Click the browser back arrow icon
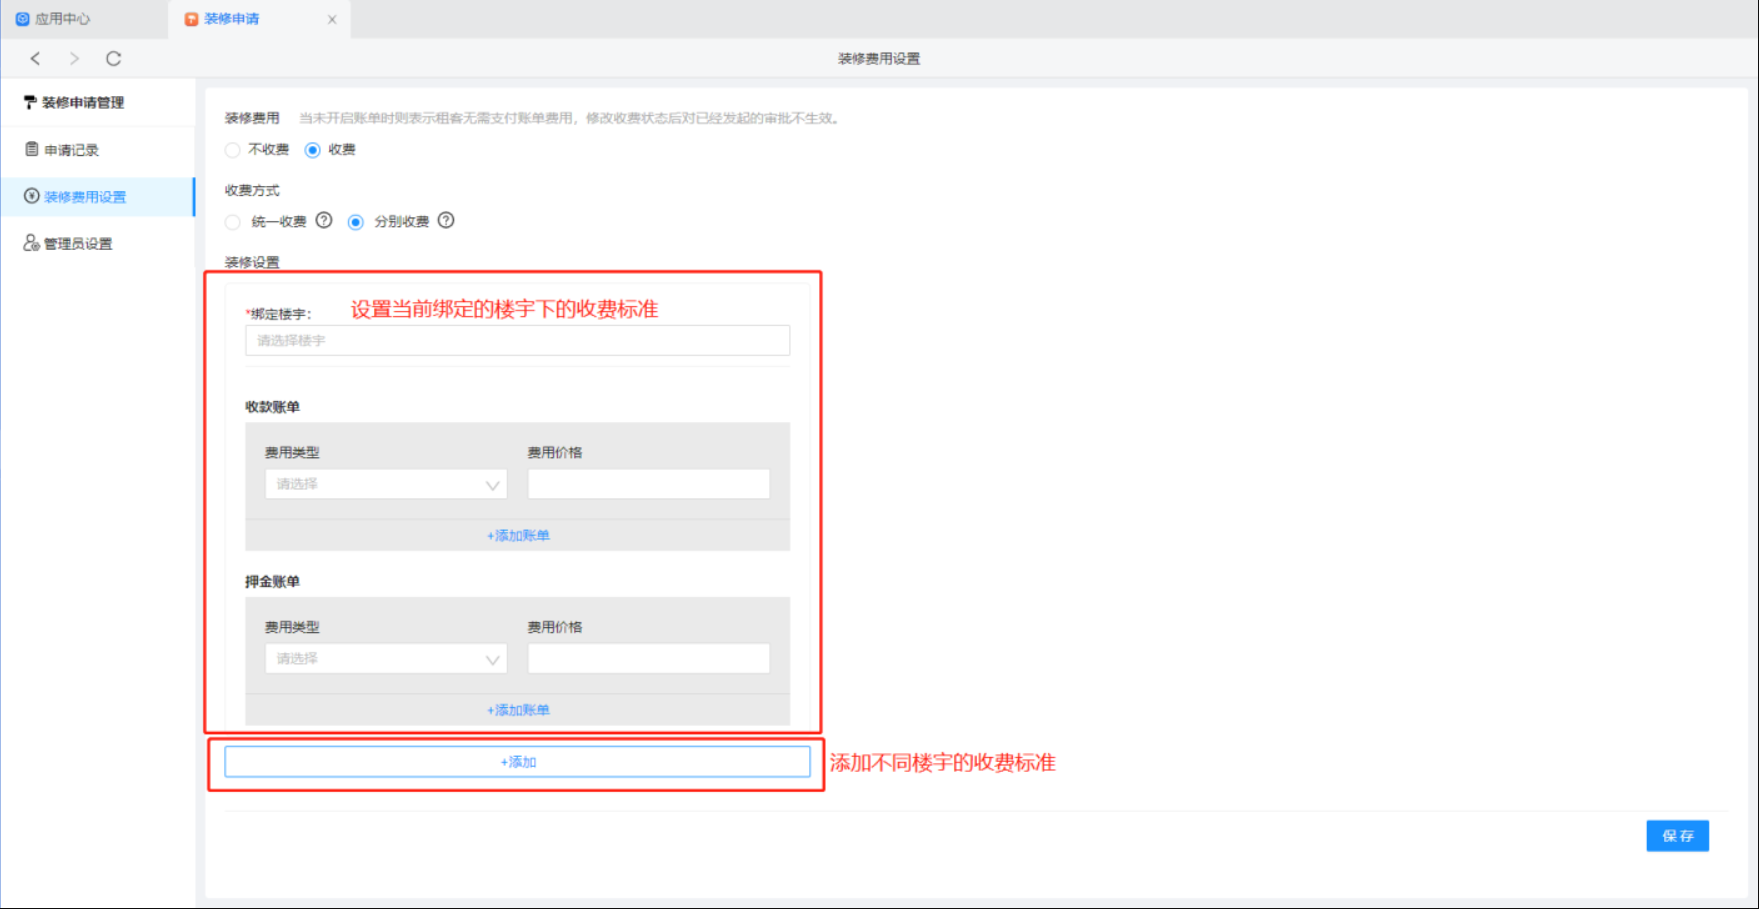Image resolution: width=1759 pixels, height=909 pixels. point(36,59)
